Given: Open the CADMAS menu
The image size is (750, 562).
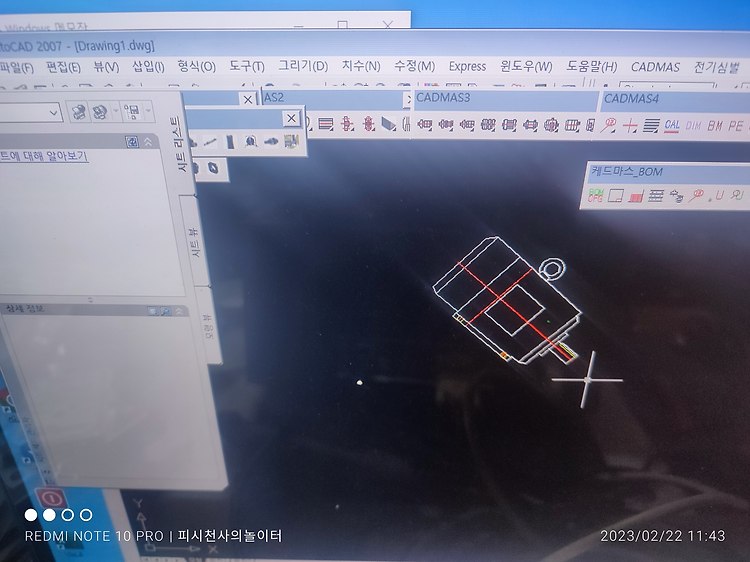Looking at the screenshot, I should pos(655,67).
